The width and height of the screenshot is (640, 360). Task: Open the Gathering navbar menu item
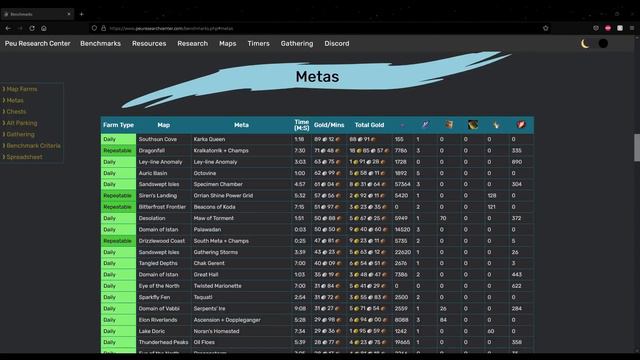[x=297, y=43]
